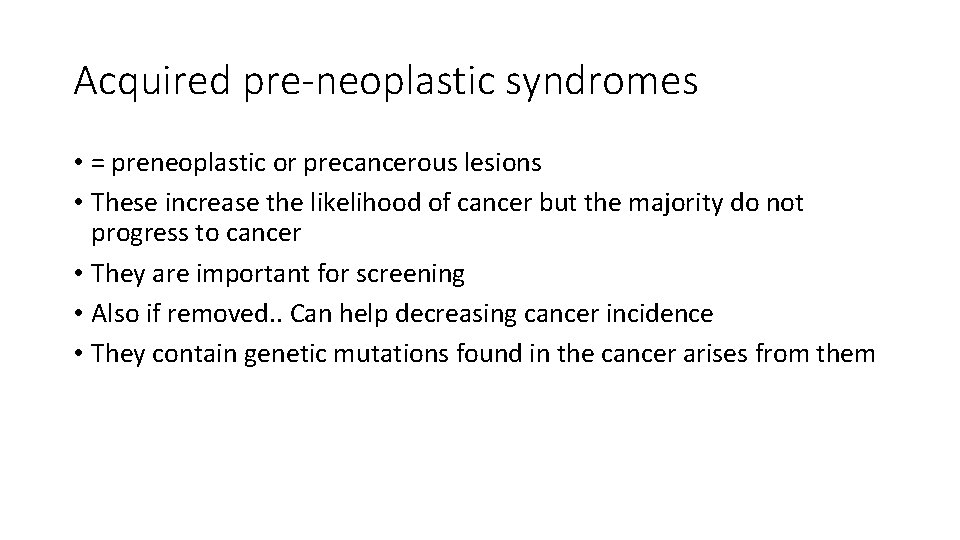Click the slide title 'Acquired pre-neoplastic syndromes'
960x540 pixels.
pos(386,81)
